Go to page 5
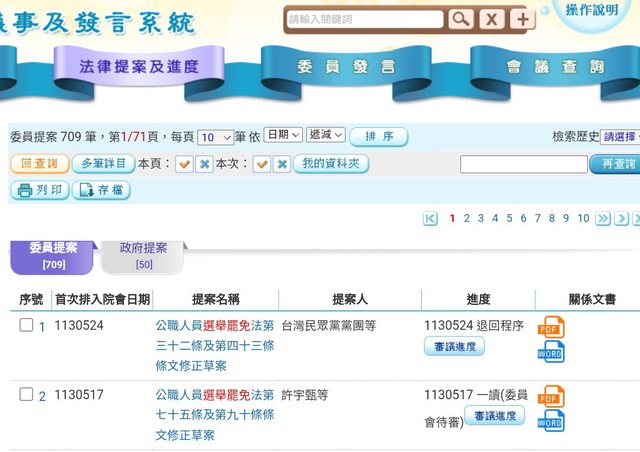 (x=509, y=218)
